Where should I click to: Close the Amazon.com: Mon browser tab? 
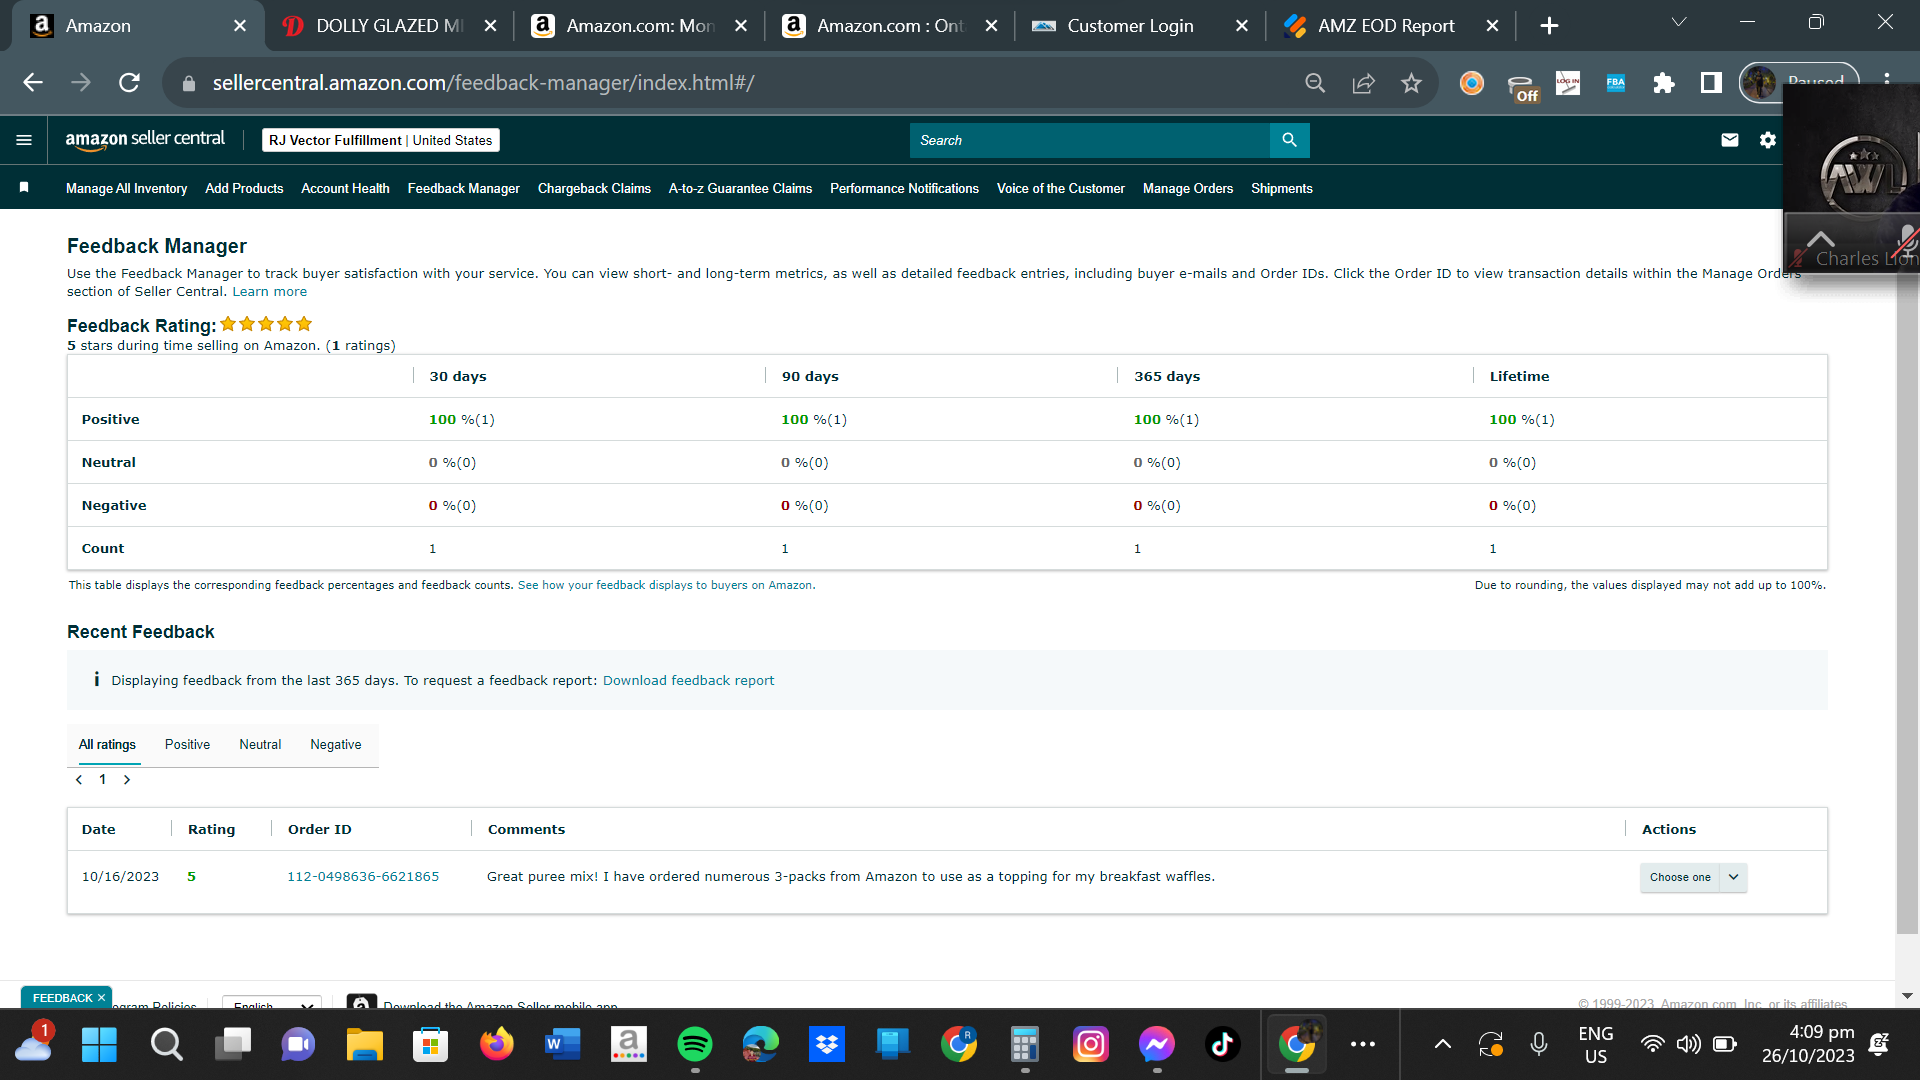[x=741, y=26]
